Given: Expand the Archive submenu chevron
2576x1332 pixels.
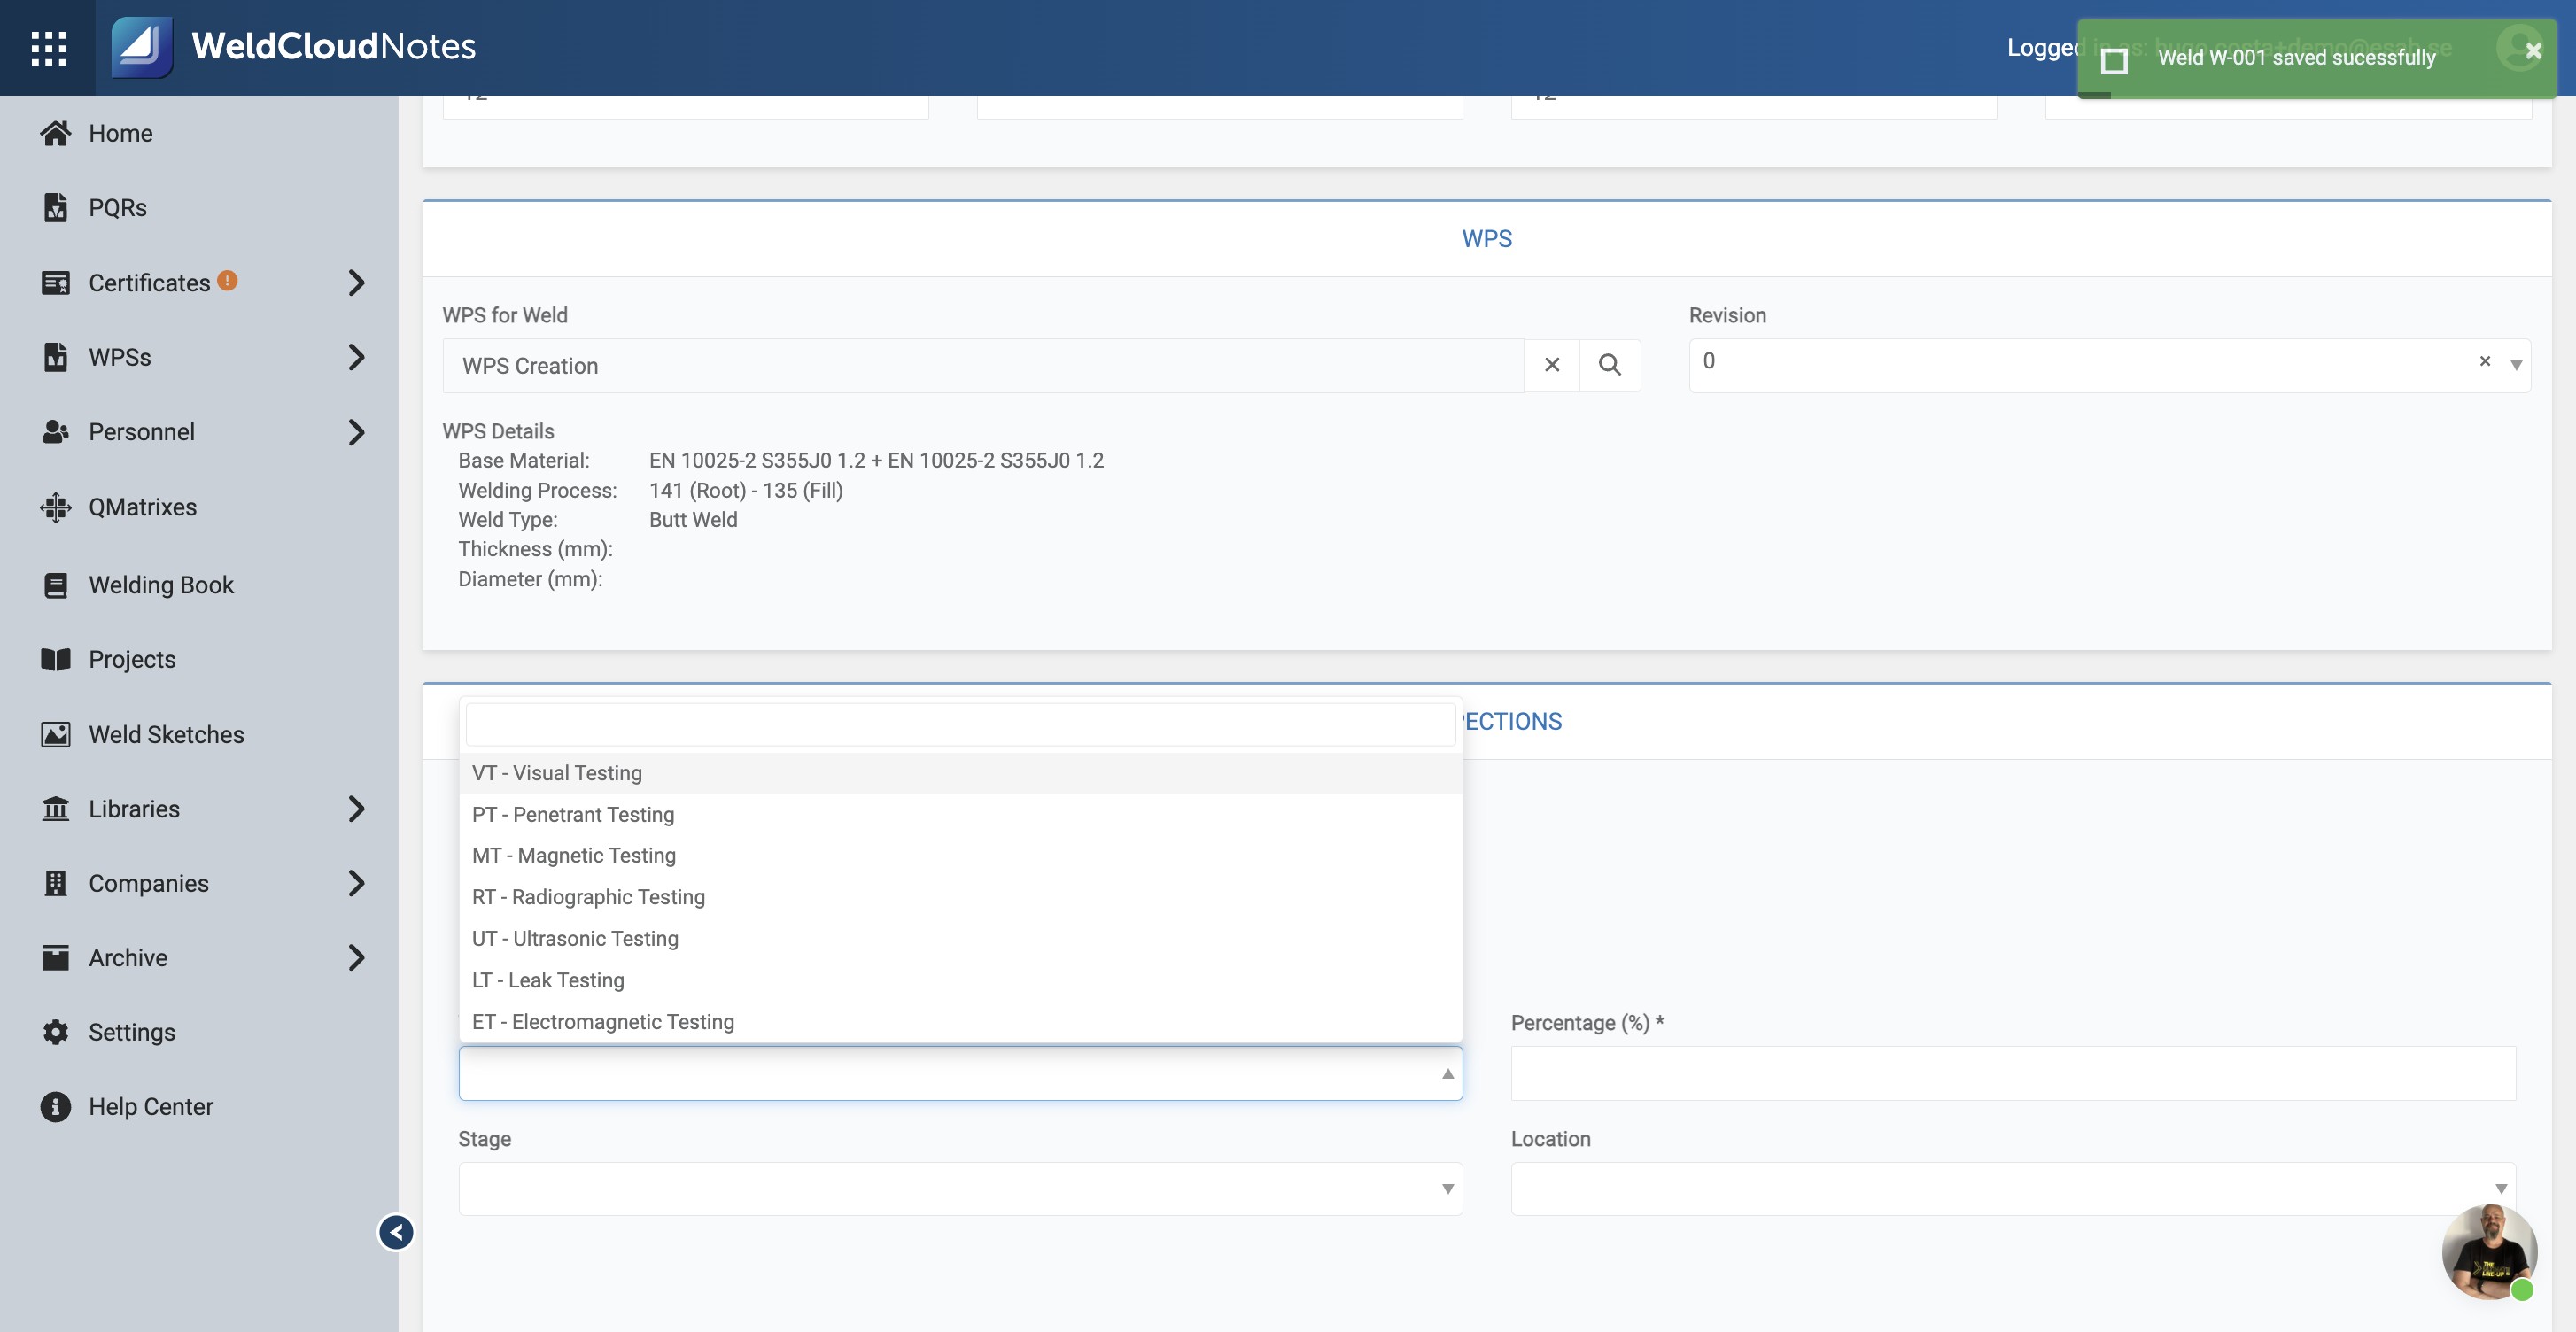Looking at the screenshot, I should pyautogui.click(x=356, y=958).
